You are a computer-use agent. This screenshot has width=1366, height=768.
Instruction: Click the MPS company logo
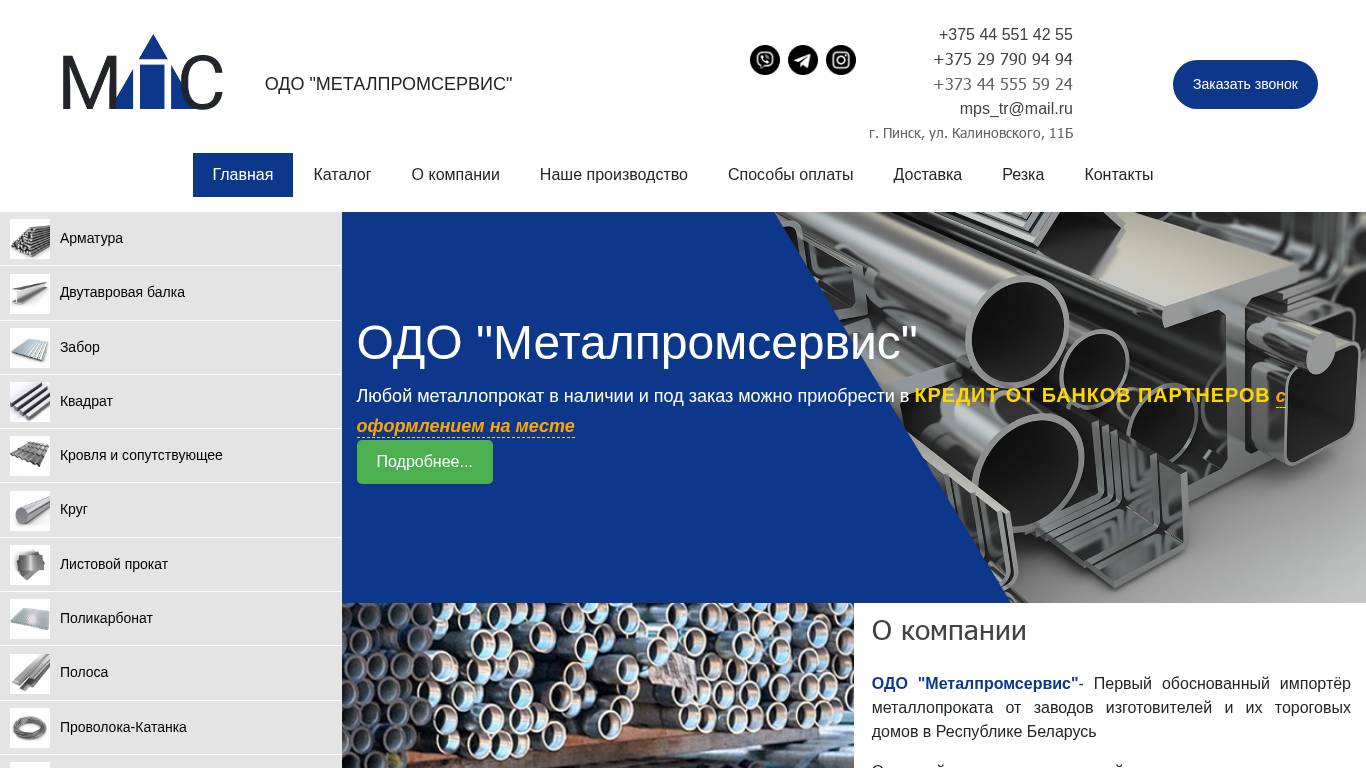(x=142, y=72)
